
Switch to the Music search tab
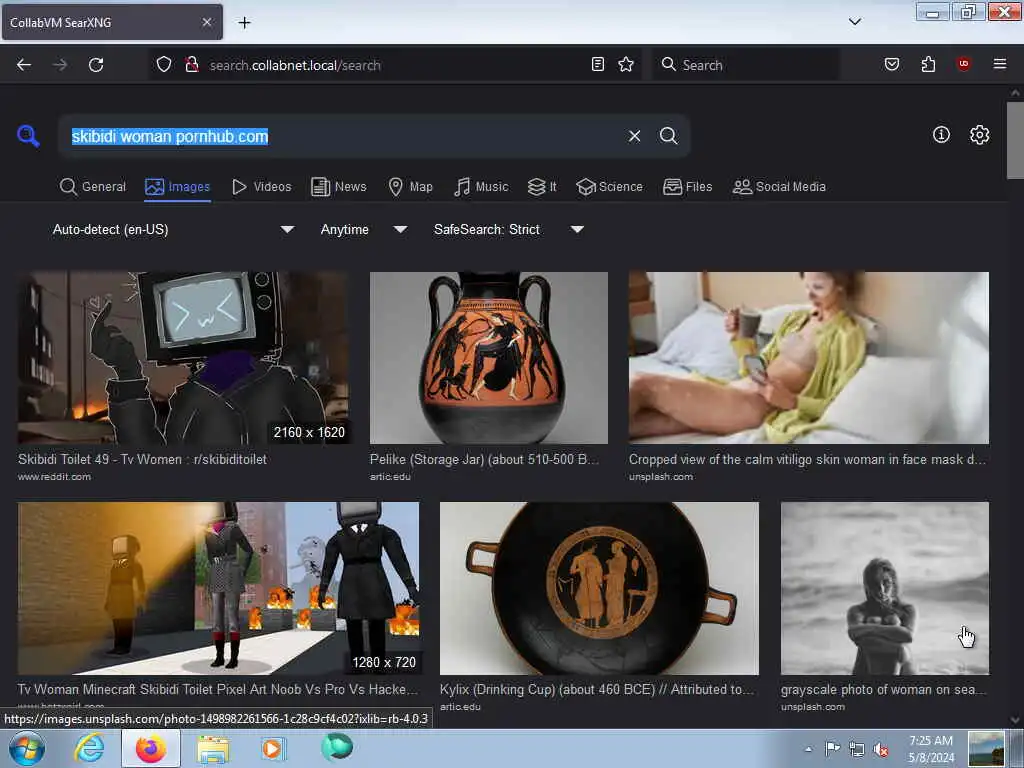(481, 187)
